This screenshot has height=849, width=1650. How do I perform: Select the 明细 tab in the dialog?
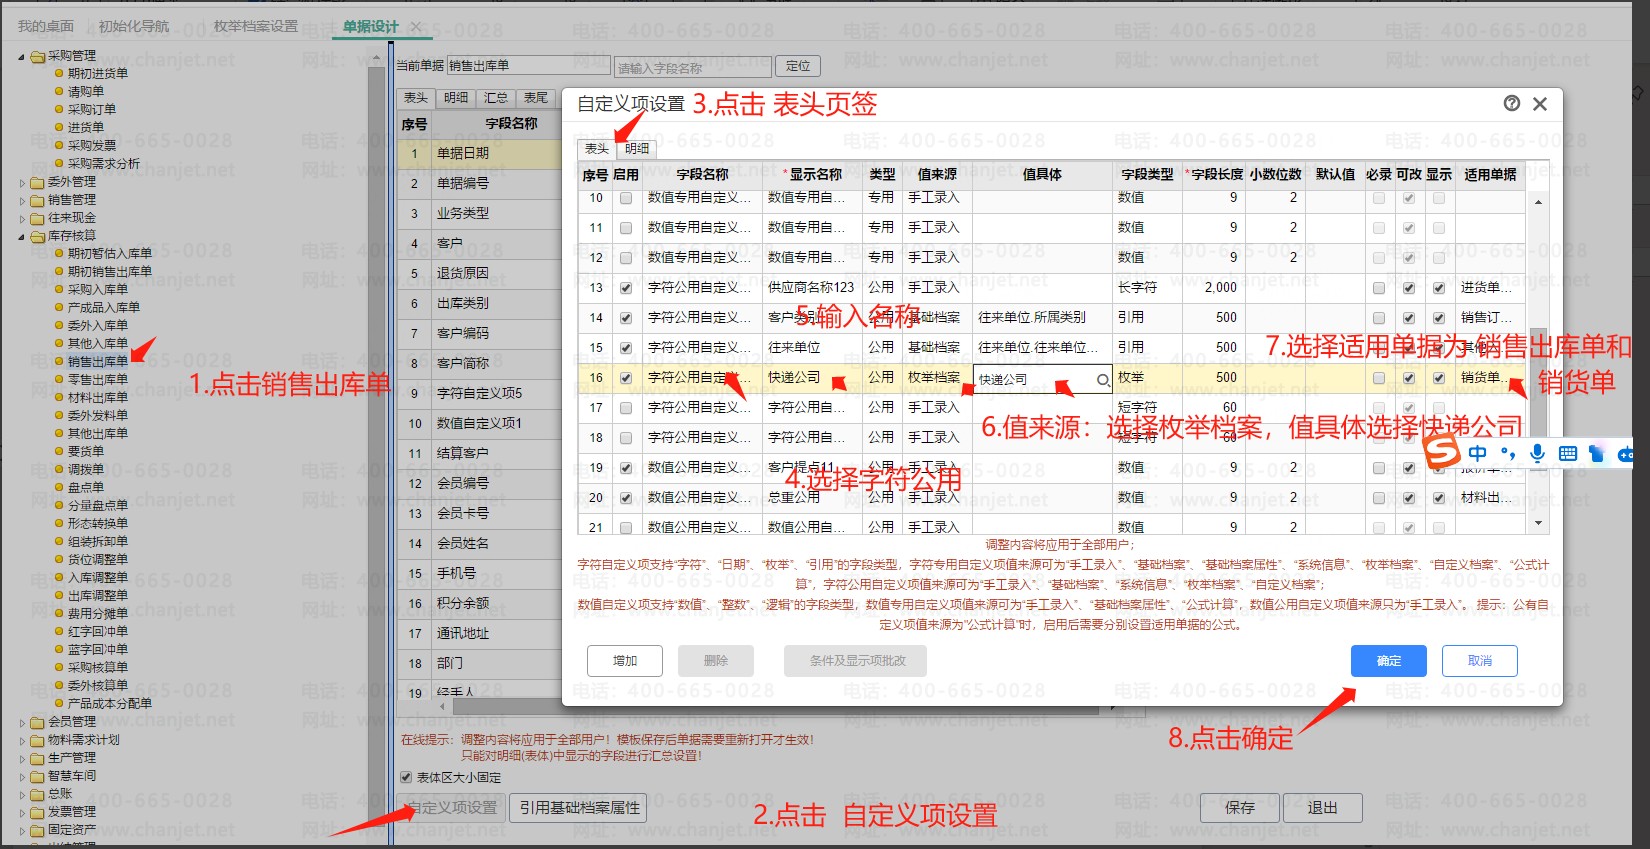click(x=637, y=148)
